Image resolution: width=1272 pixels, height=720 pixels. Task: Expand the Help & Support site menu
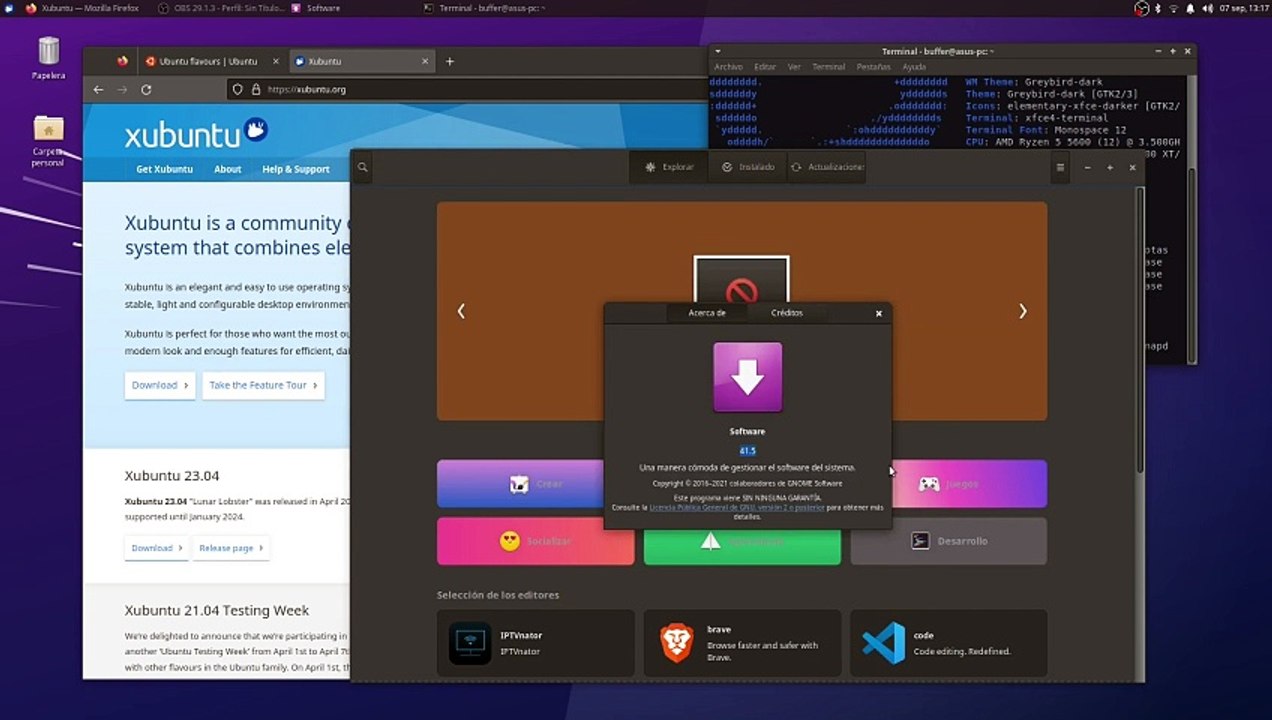click(296, 169)
